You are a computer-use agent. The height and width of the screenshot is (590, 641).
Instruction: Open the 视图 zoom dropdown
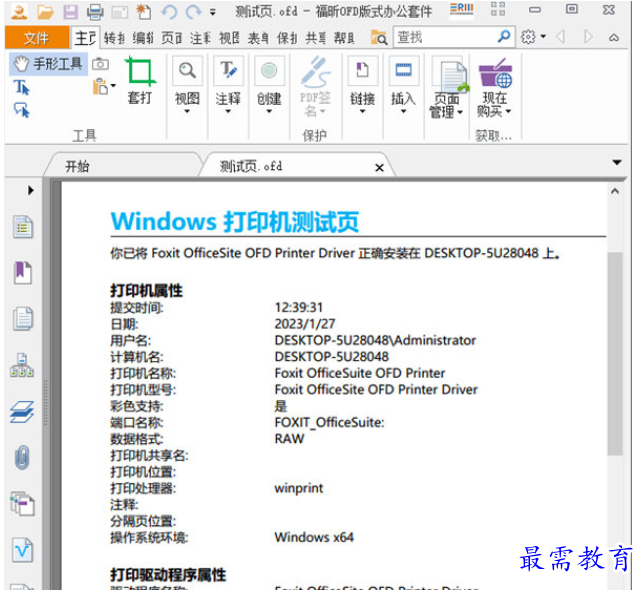[187, 85]
